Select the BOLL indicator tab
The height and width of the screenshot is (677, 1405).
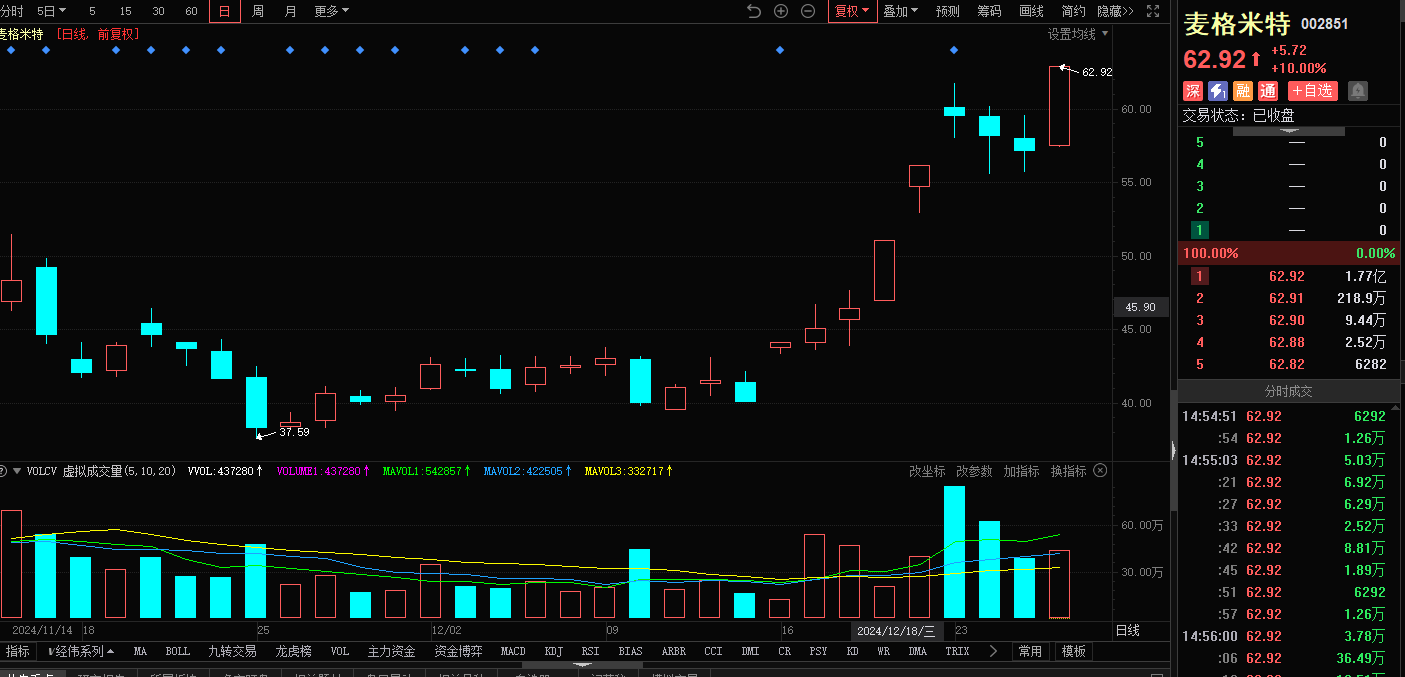(x=177, y=651)
